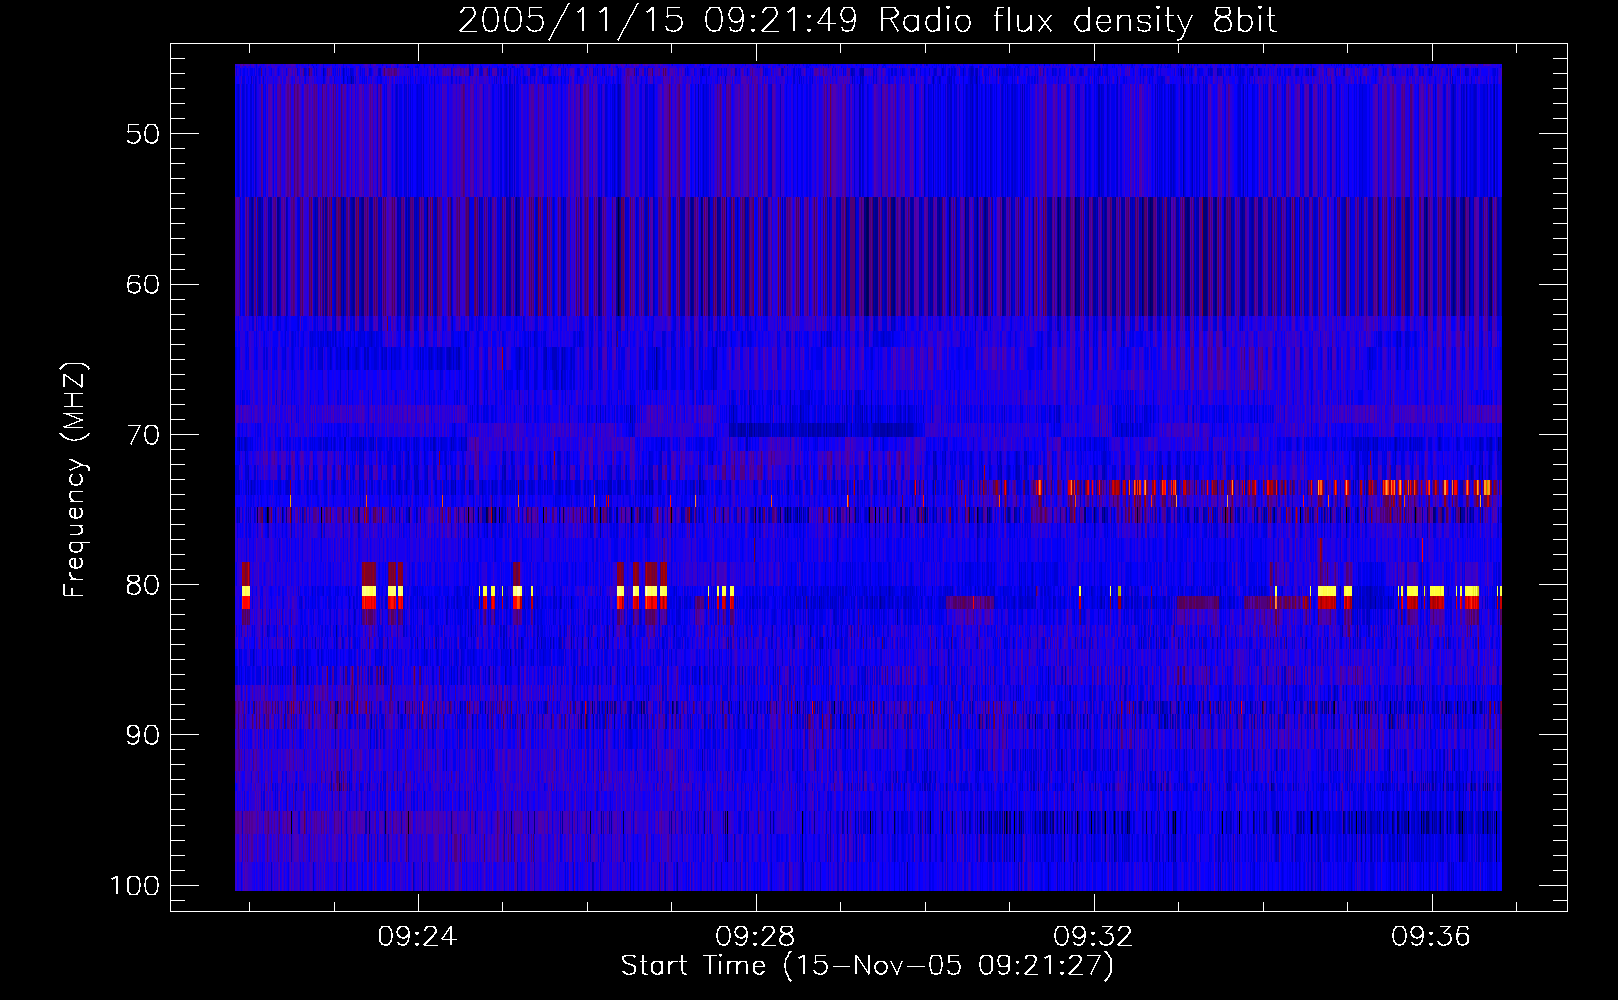The width and height of the screenshot is (1618, 1000).
Task: Select the 80 frequency tick label
Action: 143,585
